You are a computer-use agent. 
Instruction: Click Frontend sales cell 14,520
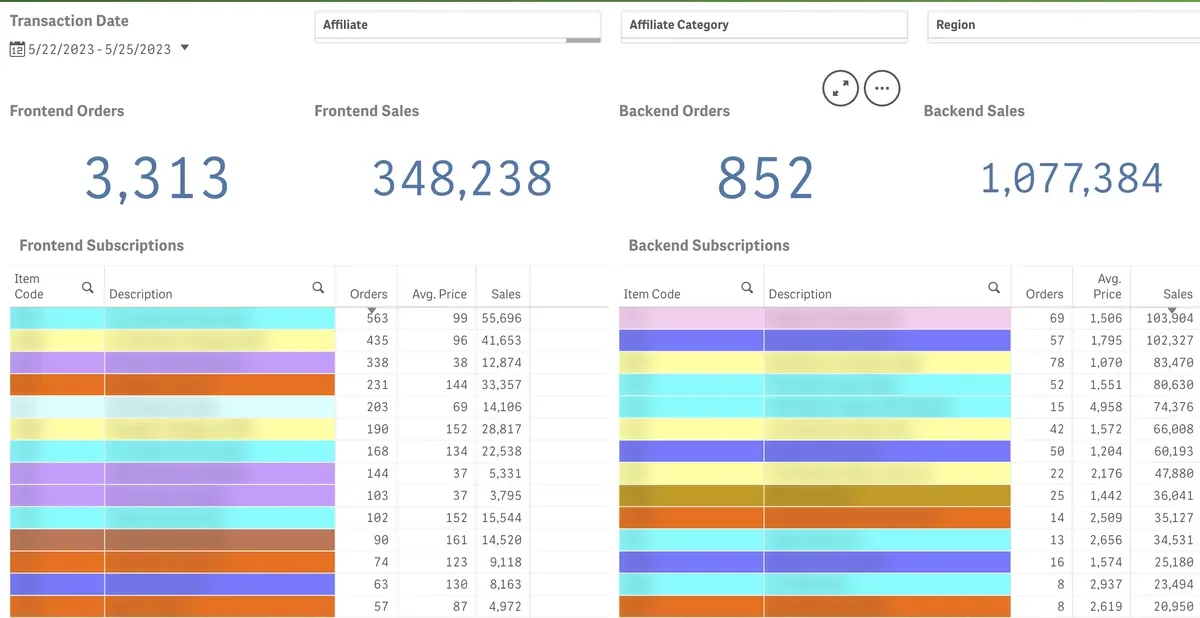click(501, 540)
